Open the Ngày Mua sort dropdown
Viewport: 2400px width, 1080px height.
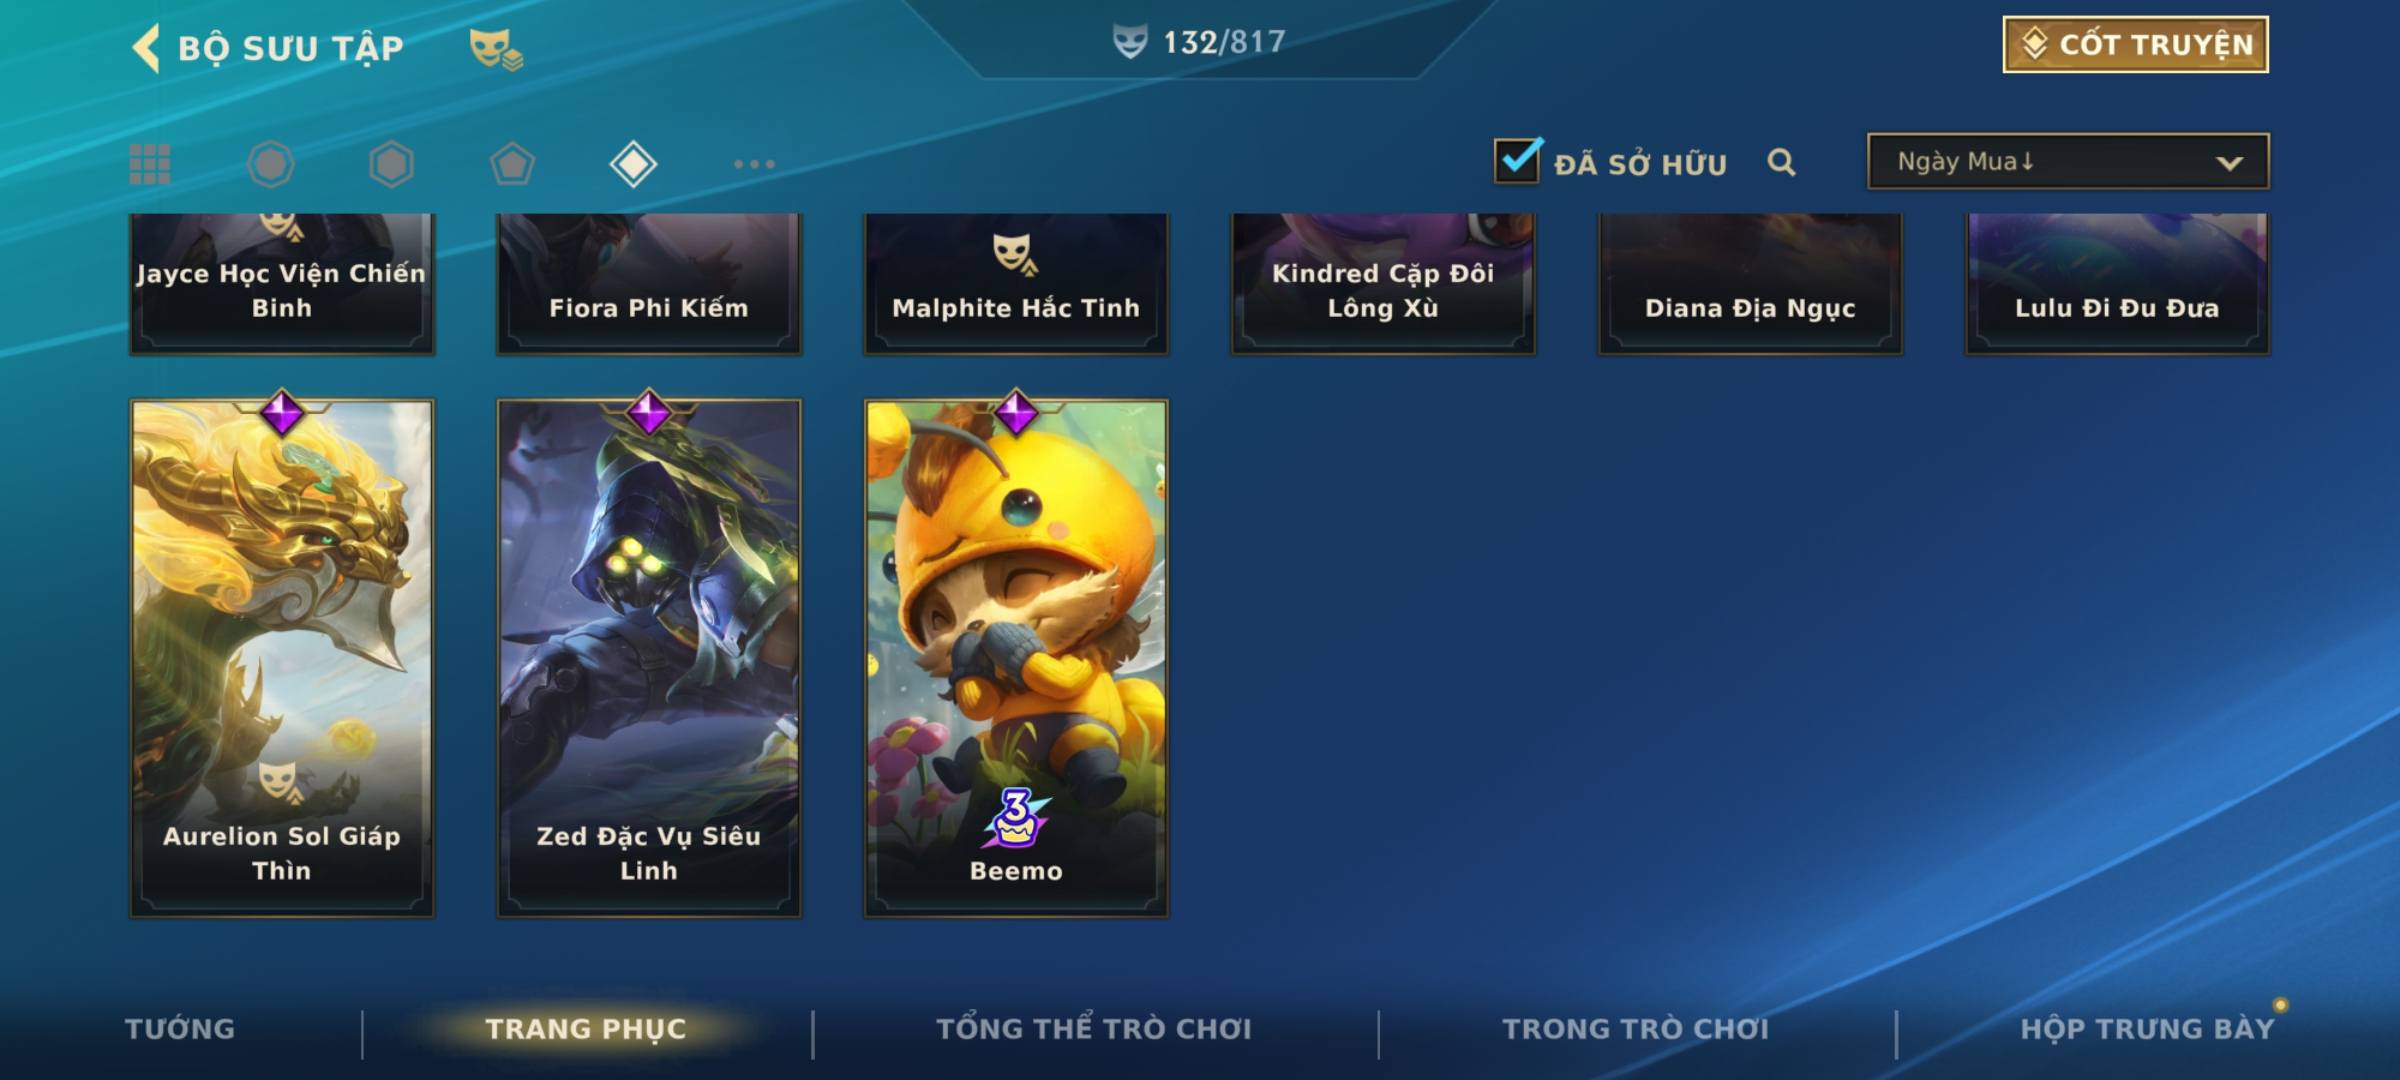(x=2068, y=161)
